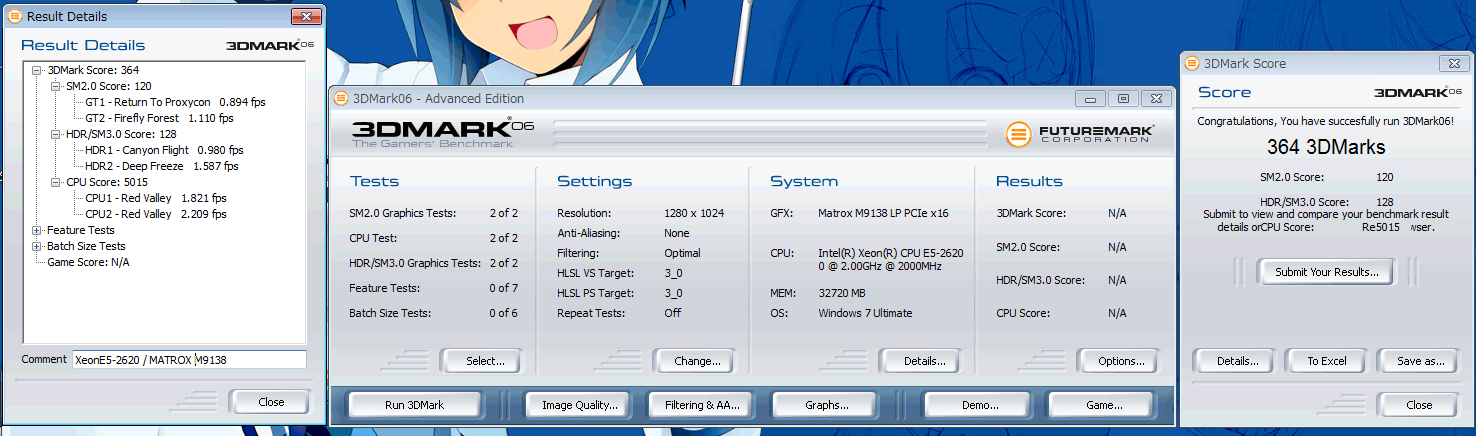The image size is (1476, 436).
Task: Click the Filtering value Optimal
Action: click(x=682, y=253)
